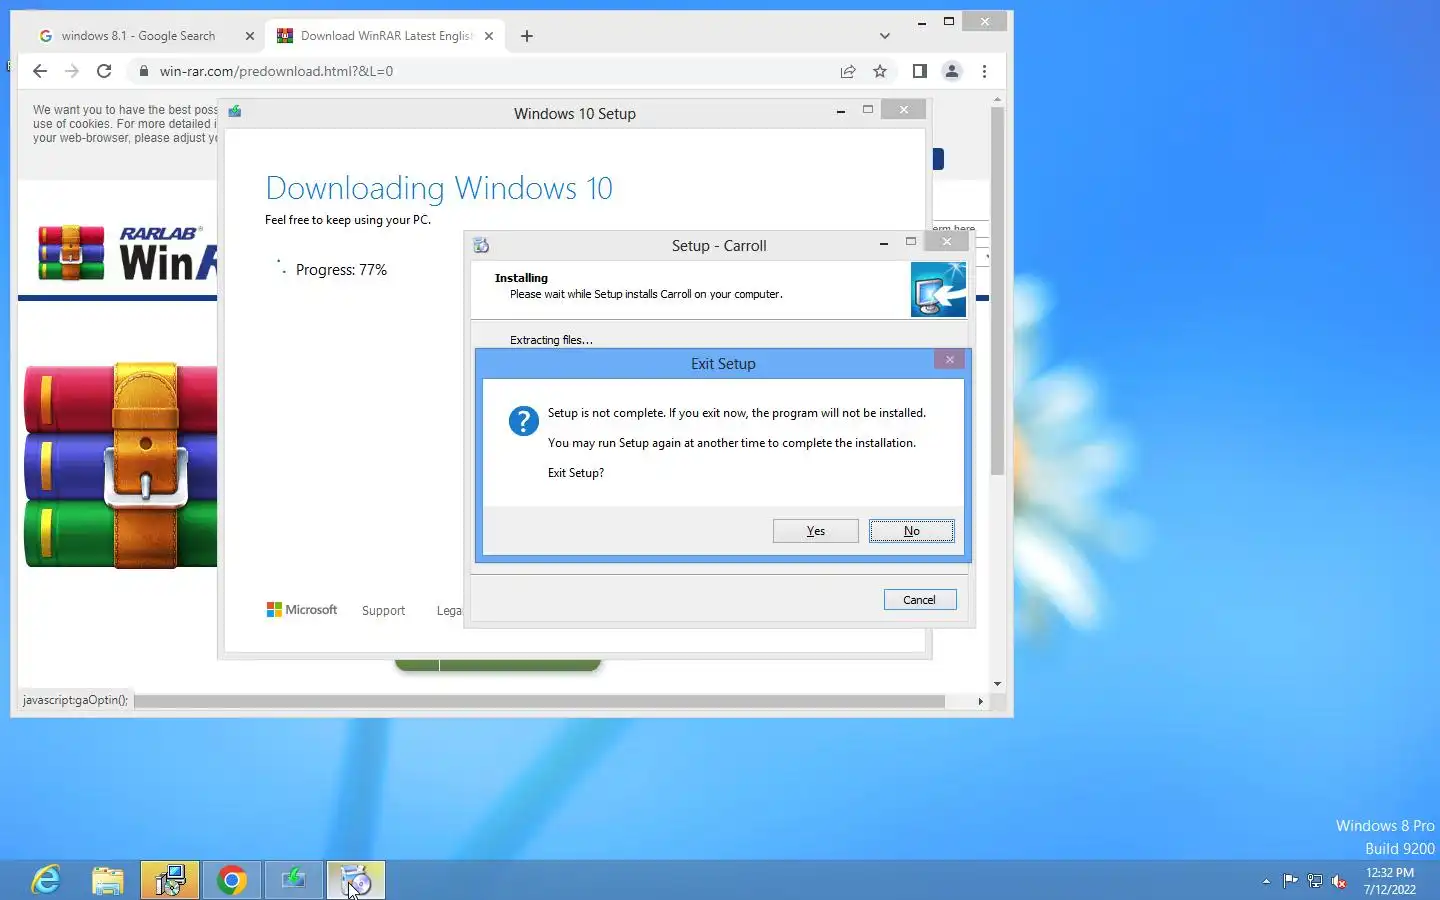
Task: Click Windows 10 Setup title bar icon
Action: (235, 112)
